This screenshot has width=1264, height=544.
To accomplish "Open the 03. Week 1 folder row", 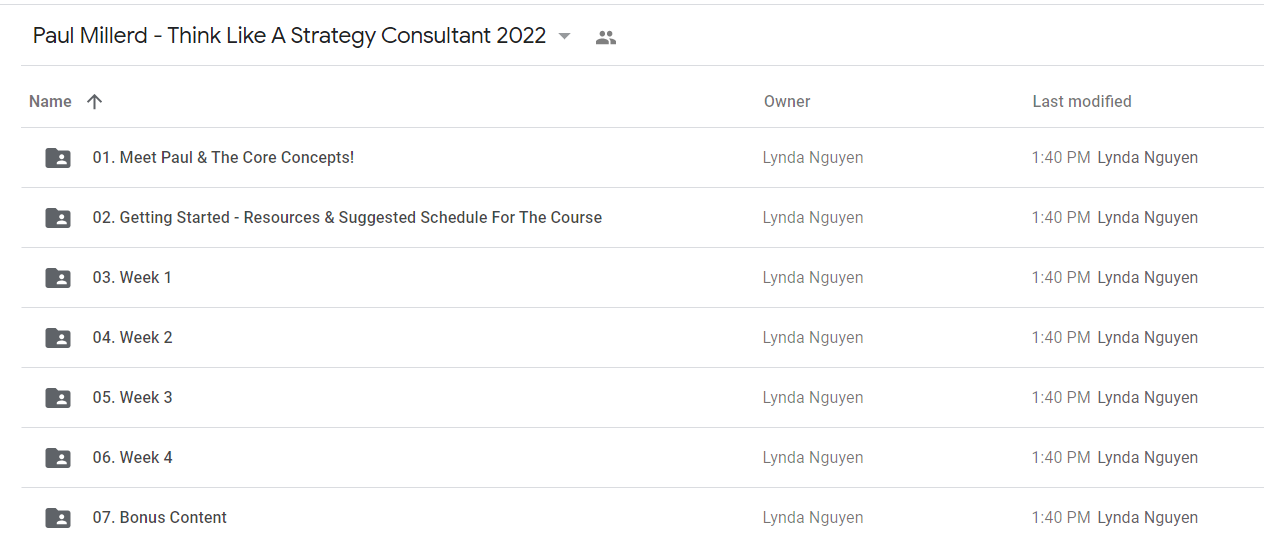I will [642, 278].
